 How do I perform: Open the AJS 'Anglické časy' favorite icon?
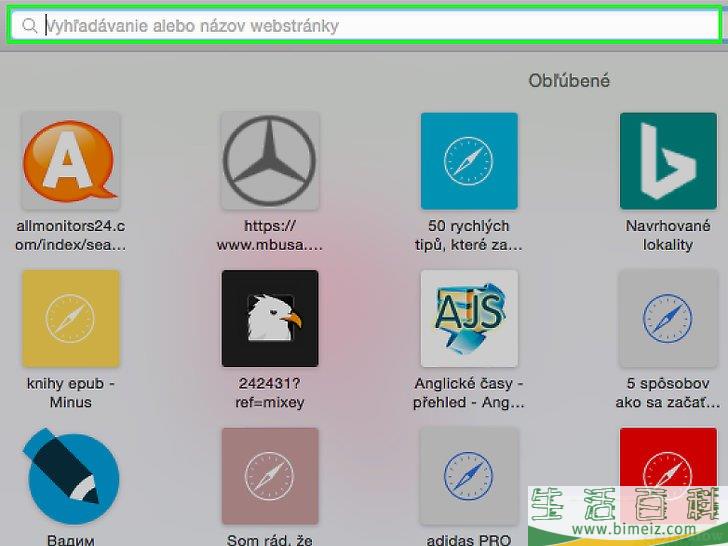(469, 318)
